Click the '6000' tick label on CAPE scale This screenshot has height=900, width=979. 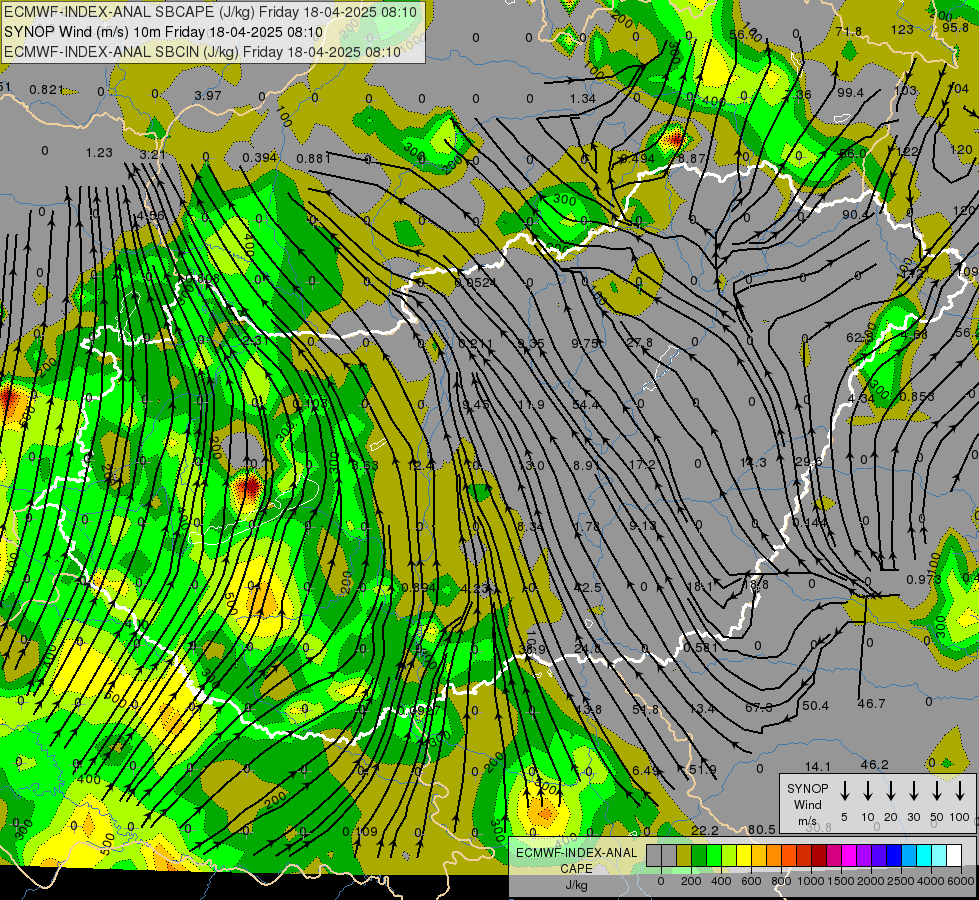960,881
